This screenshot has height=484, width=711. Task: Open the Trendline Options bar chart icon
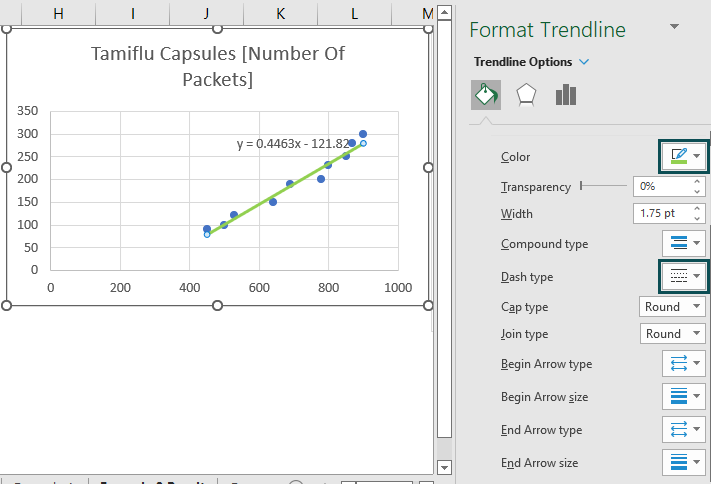coord(565,95)
